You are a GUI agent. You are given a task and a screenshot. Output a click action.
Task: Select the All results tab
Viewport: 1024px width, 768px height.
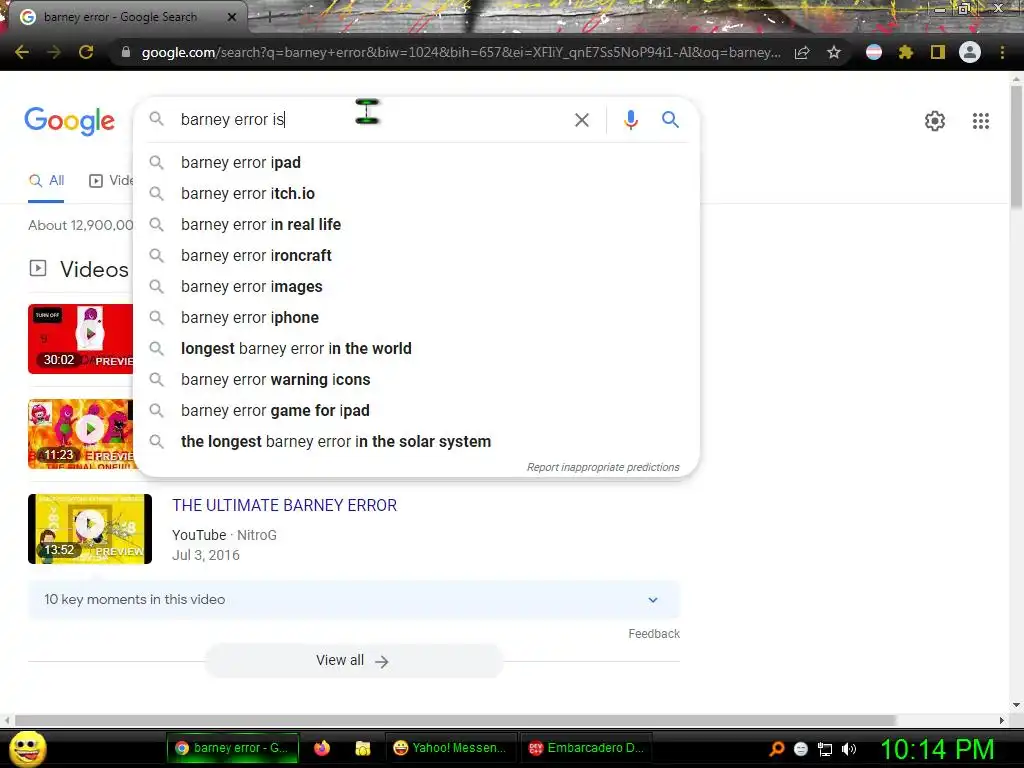click(46, 181)
